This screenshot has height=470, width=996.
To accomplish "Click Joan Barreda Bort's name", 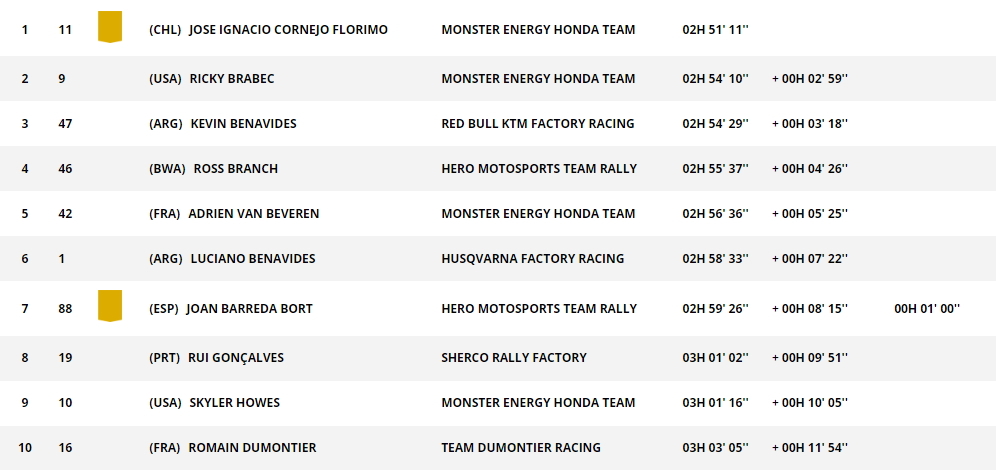I will pyautogui.click(x=249, y=309).
